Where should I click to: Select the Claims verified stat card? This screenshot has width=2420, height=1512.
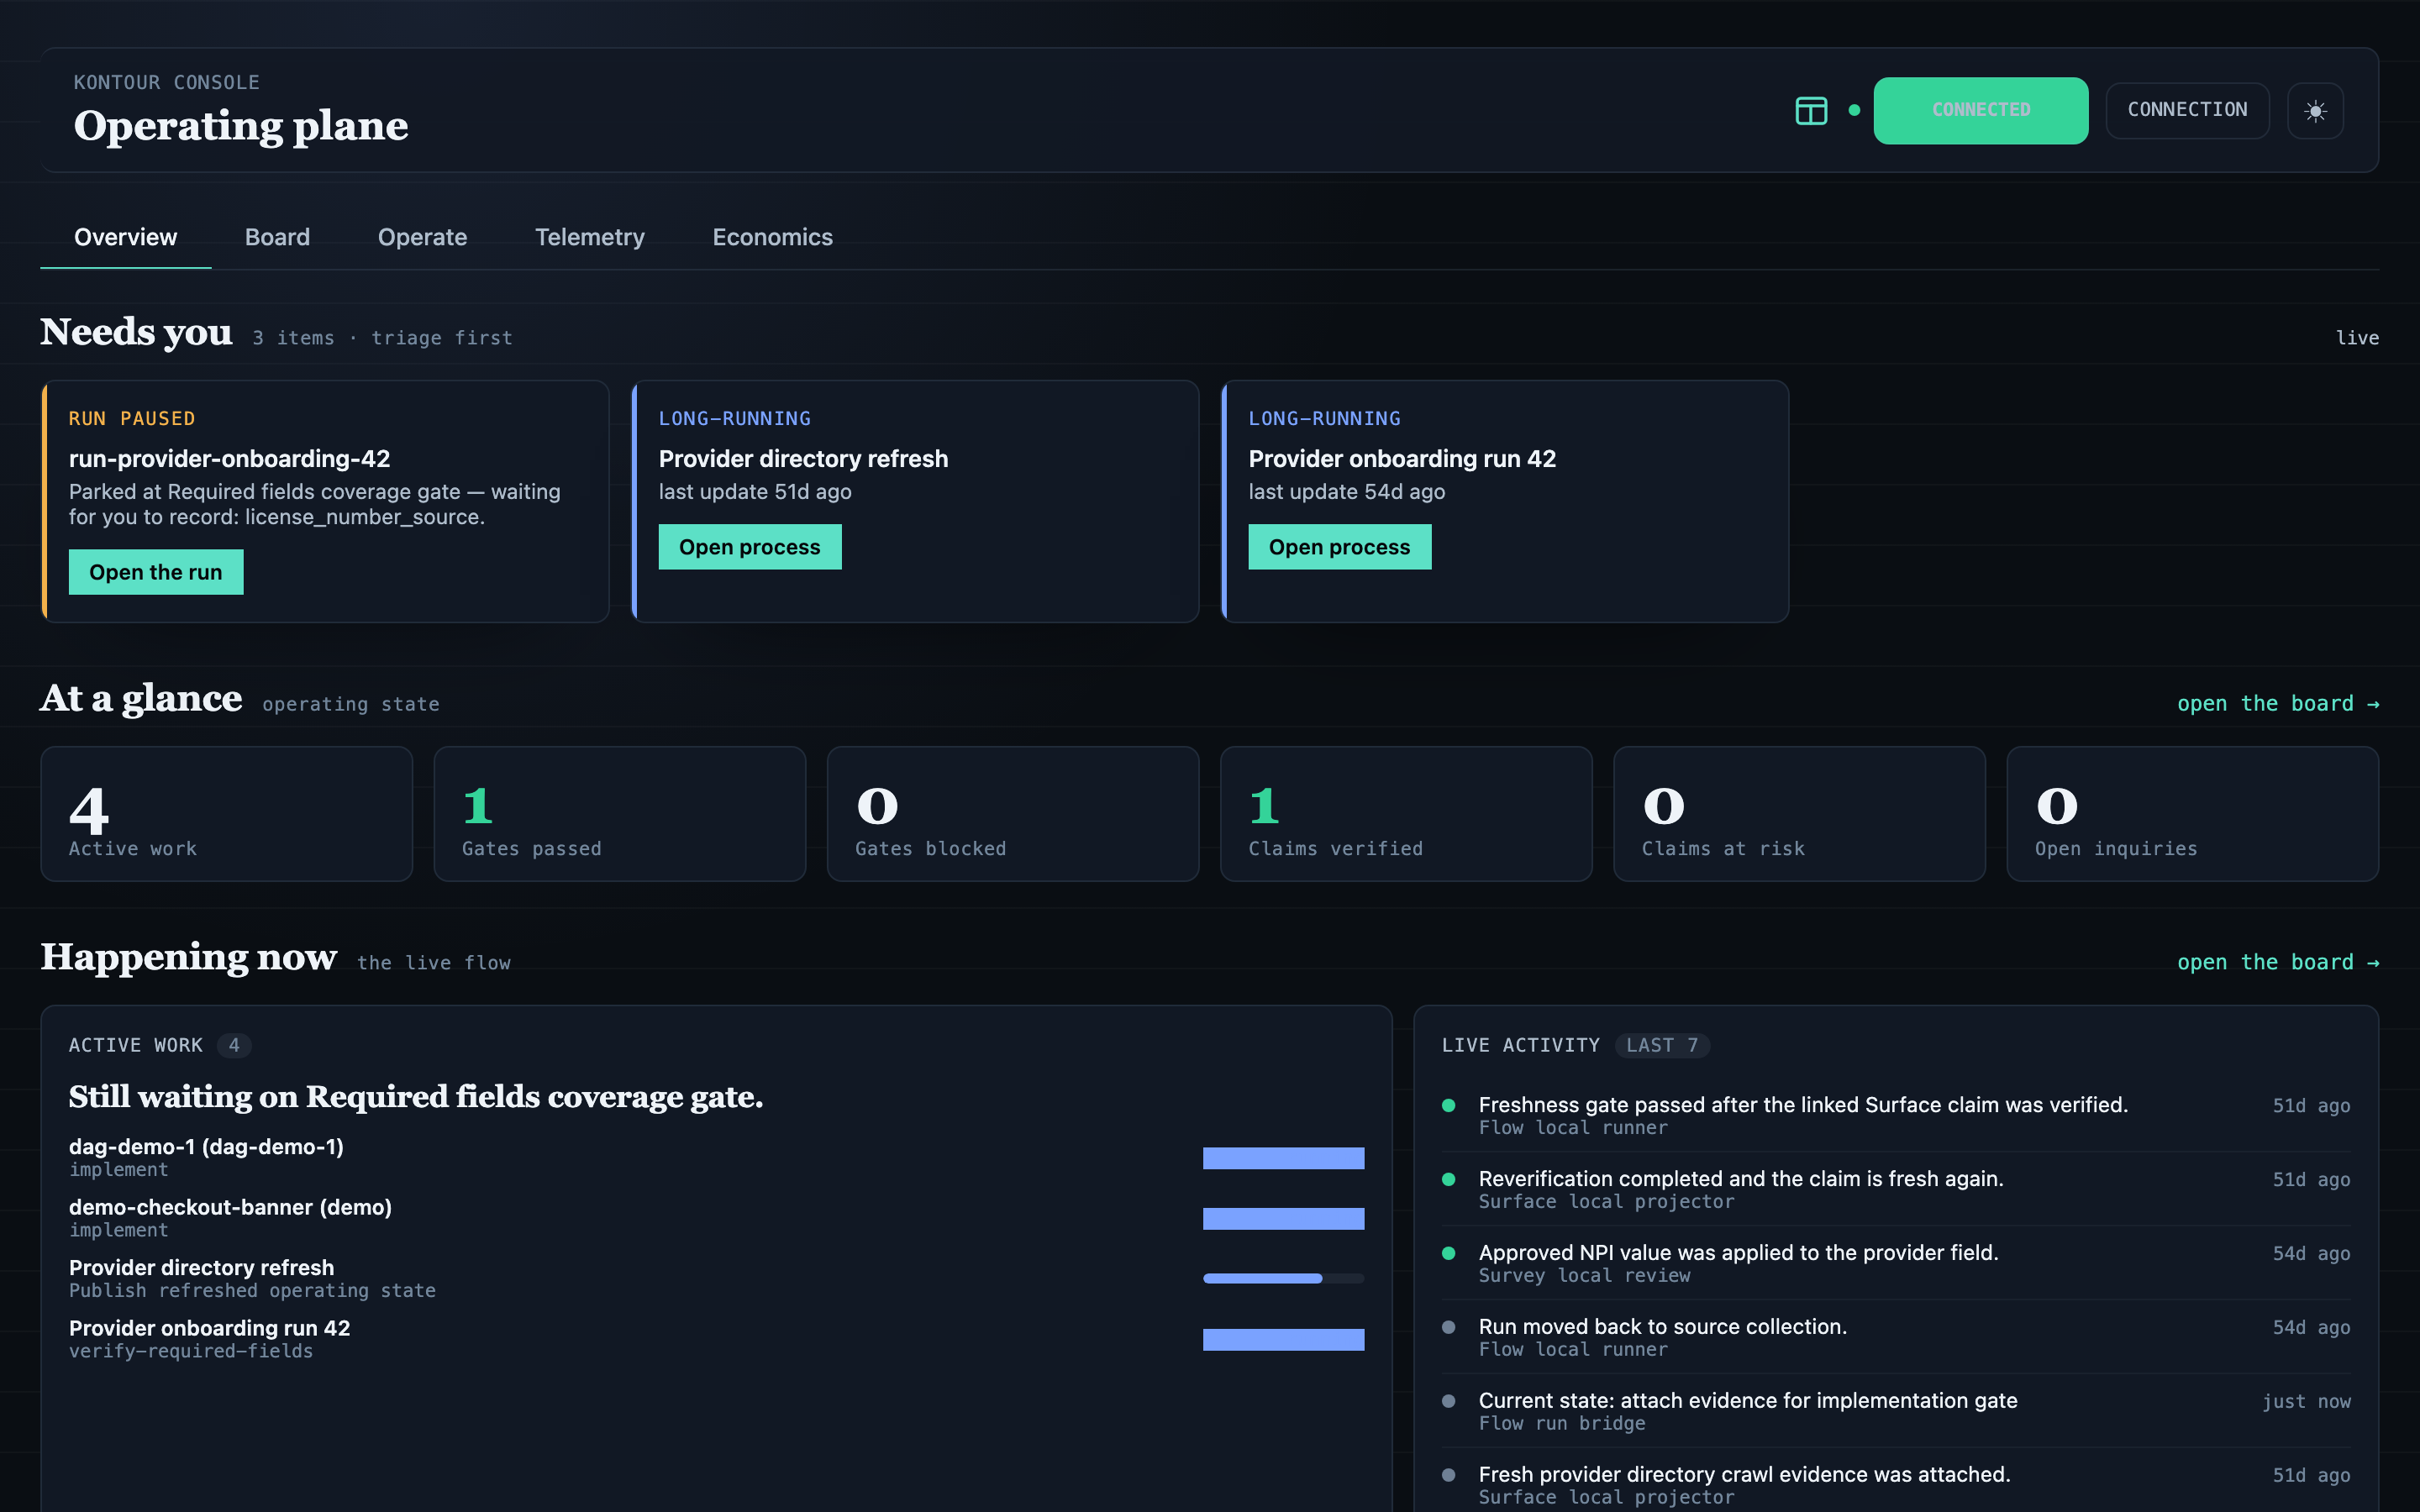(1406, 814)
